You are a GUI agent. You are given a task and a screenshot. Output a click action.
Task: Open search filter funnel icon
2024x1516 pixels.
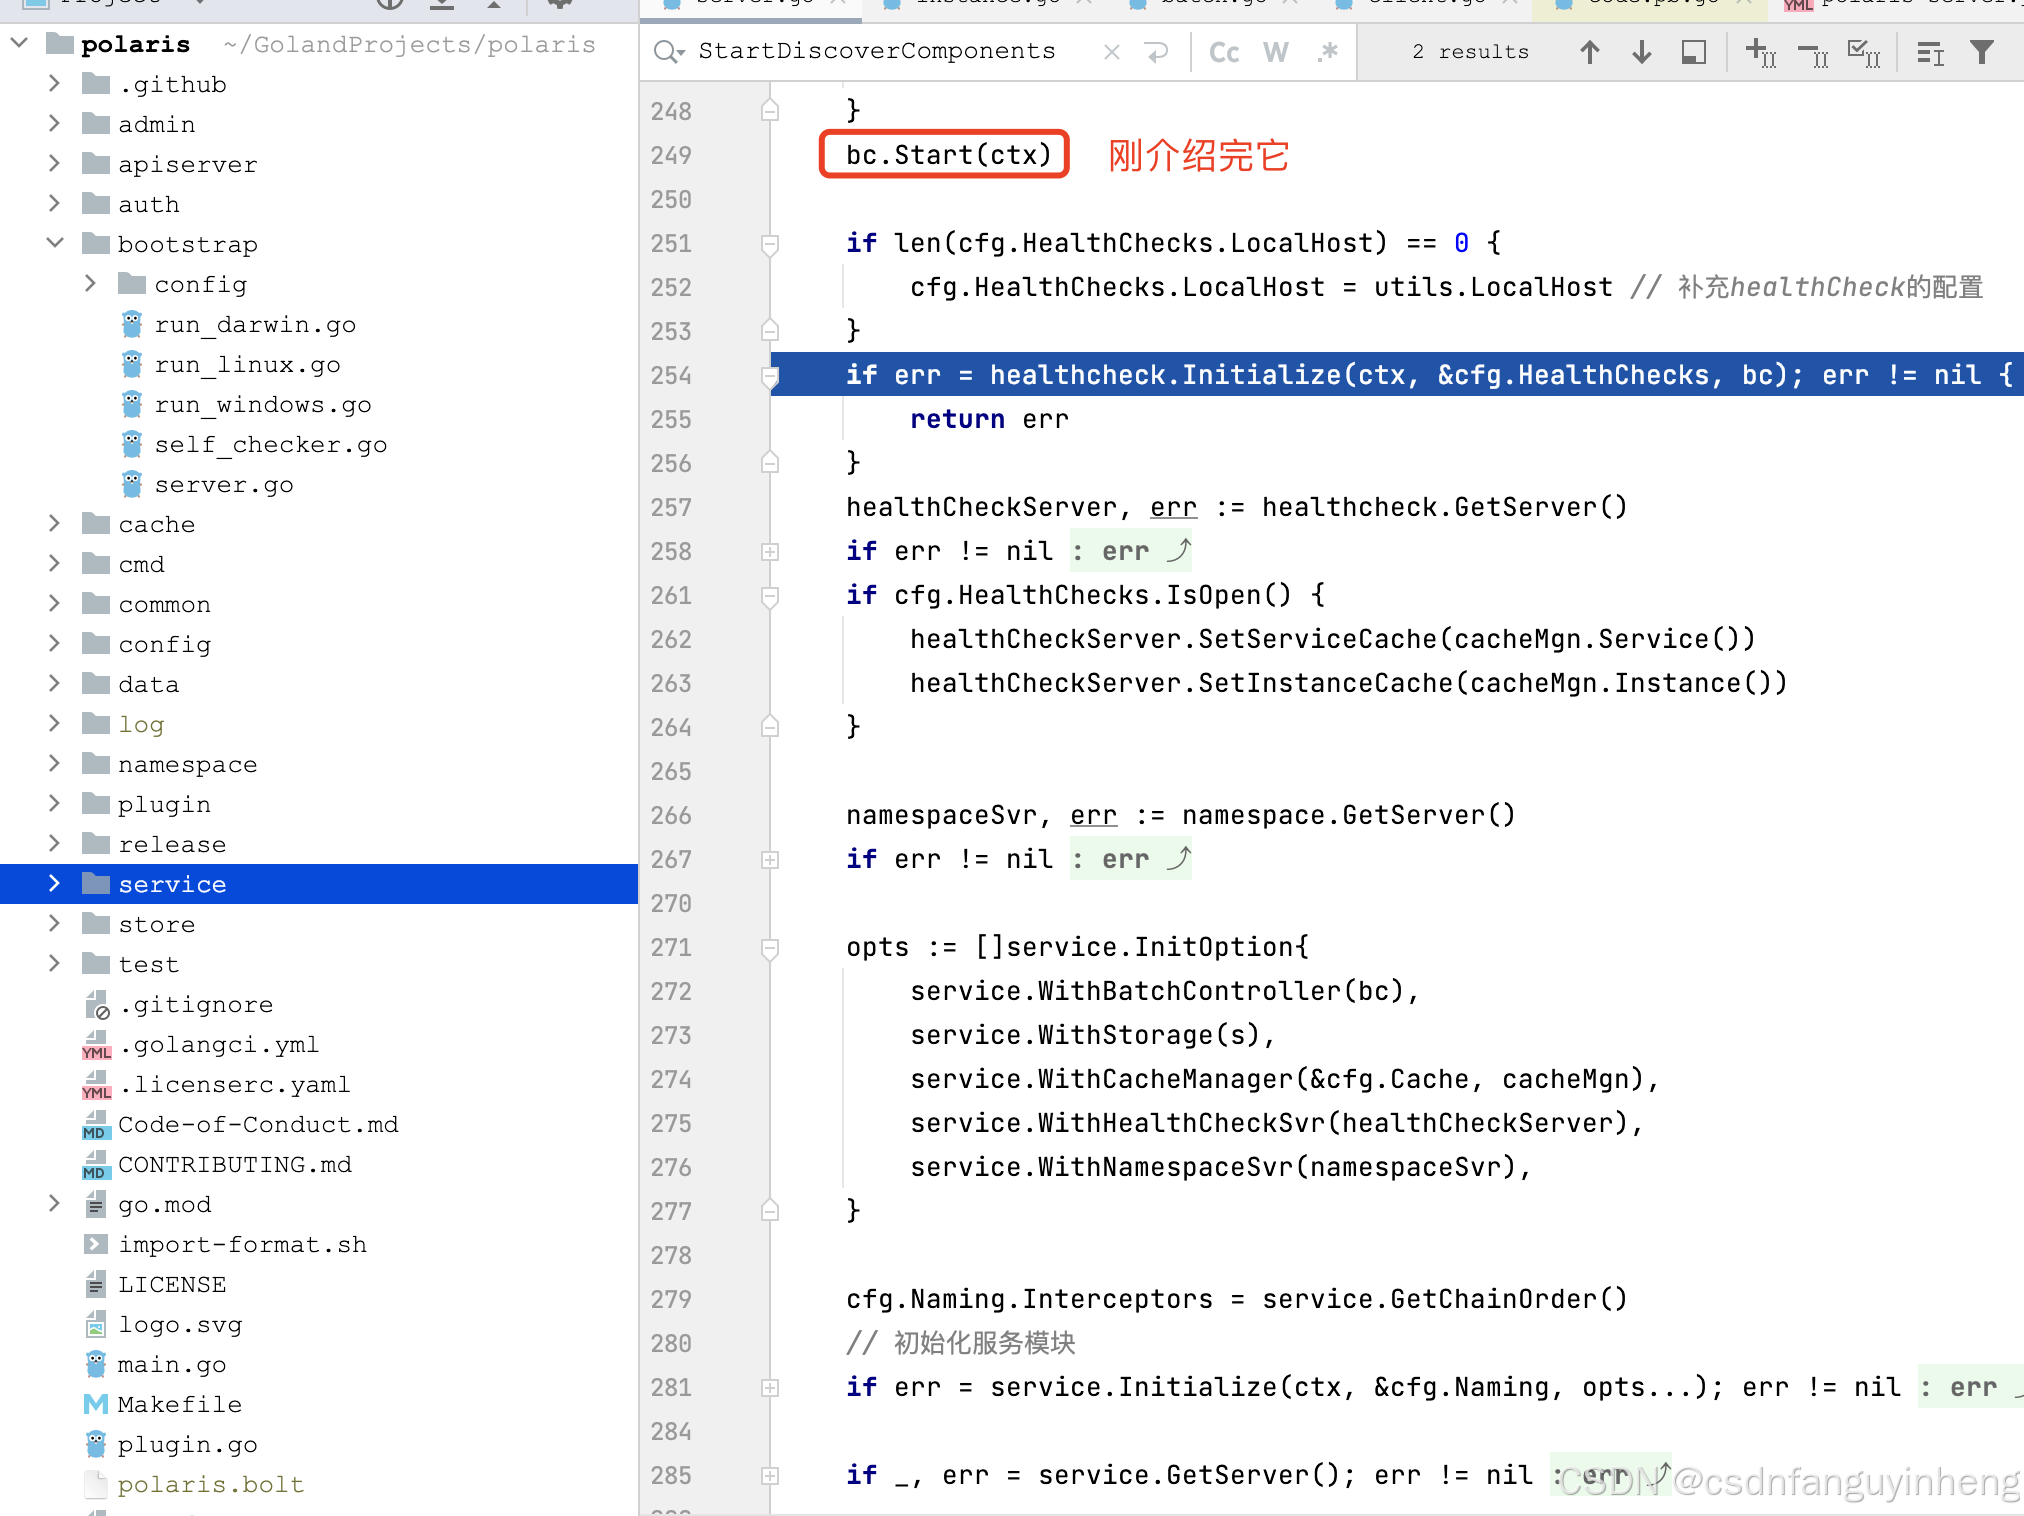coord(1981,52)
